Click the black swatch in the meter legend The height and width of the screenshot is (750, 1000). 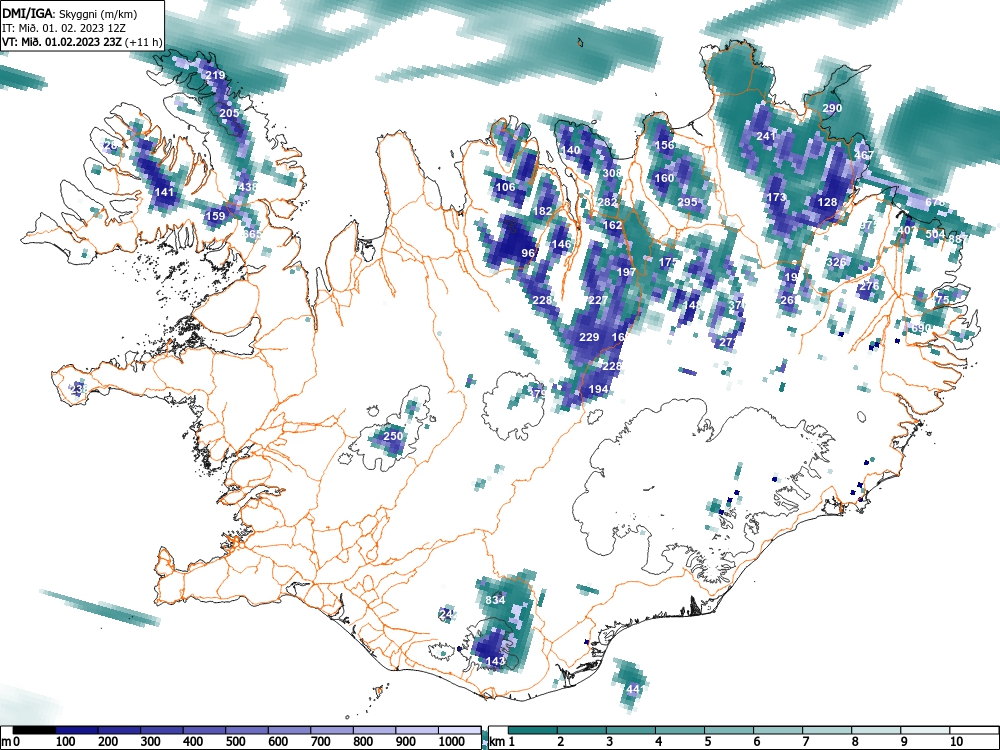(34, 730)
